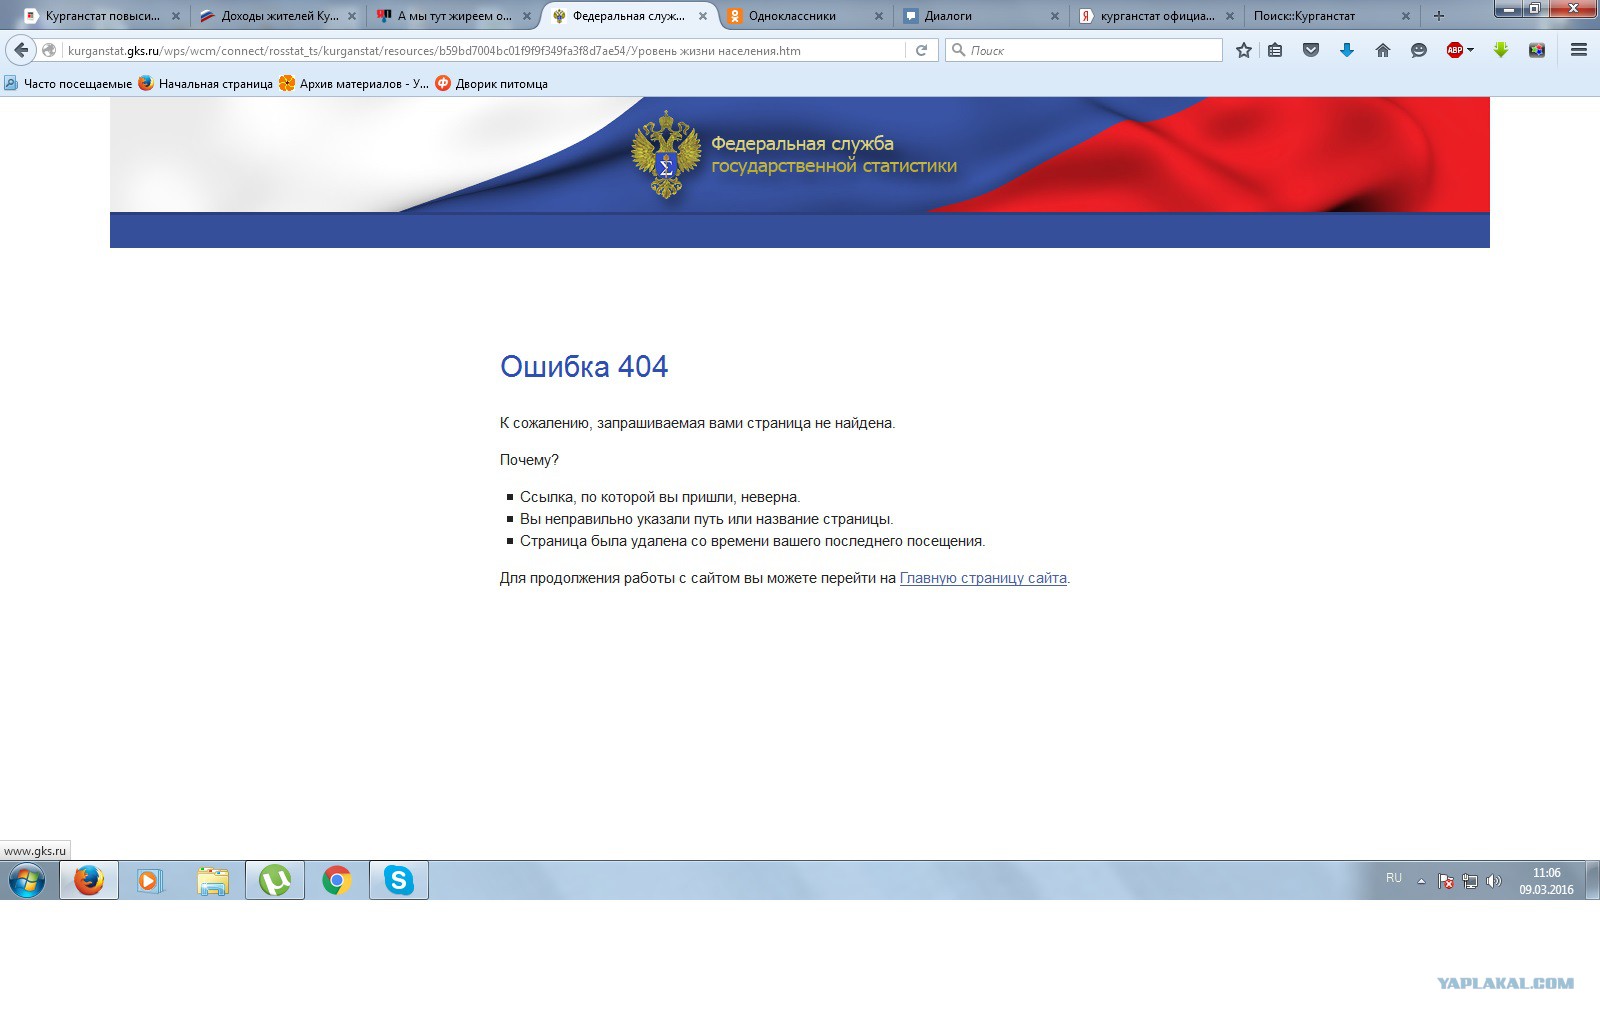This screenshot has width=1600, height=1013.
Task: Click Firefox icon in taskbar
Action: coord(89,880)
